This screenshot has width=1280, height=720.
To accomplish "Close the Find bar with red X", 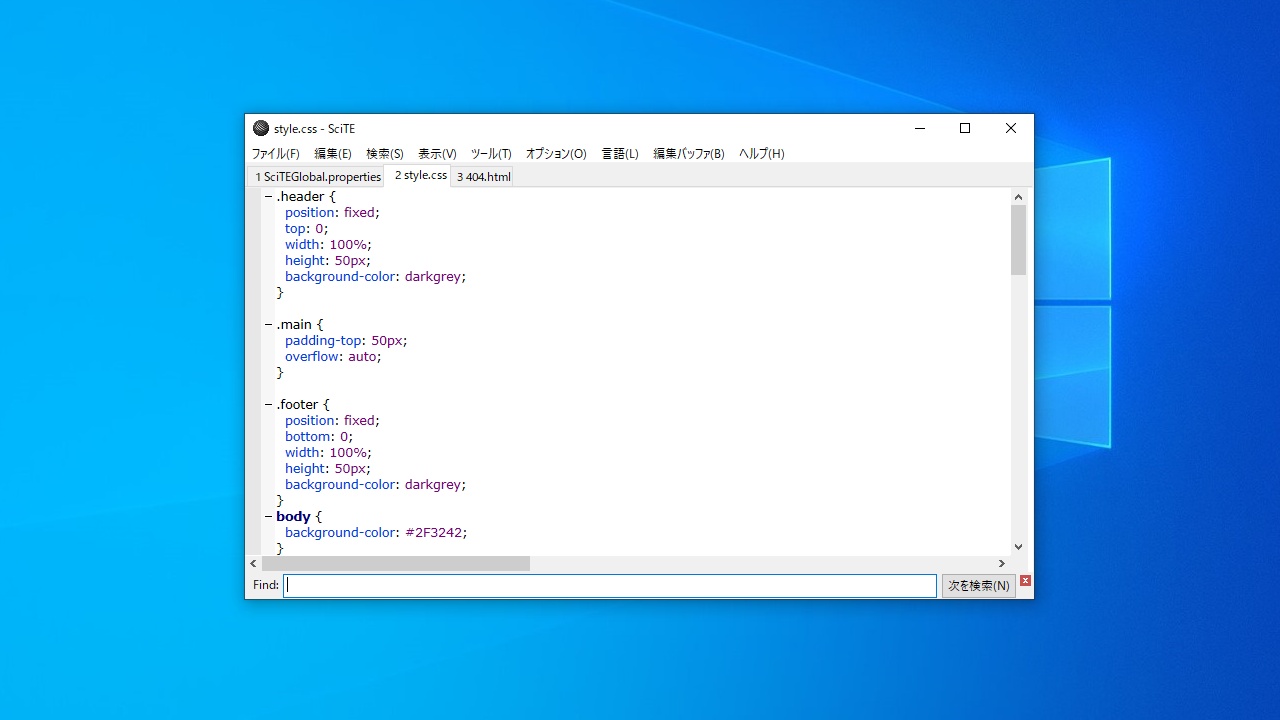I will coord(1025,581).
